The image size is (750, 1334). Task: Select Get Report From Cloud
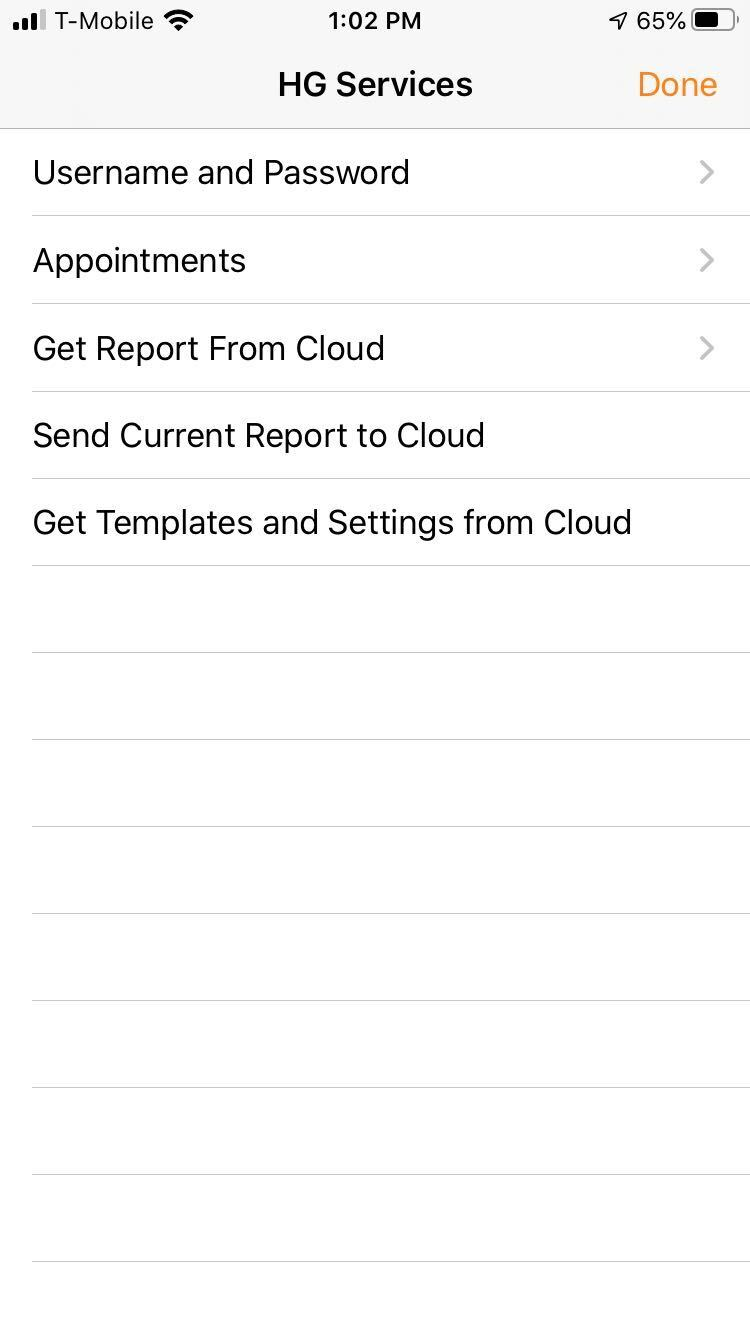tap(375, 348)
